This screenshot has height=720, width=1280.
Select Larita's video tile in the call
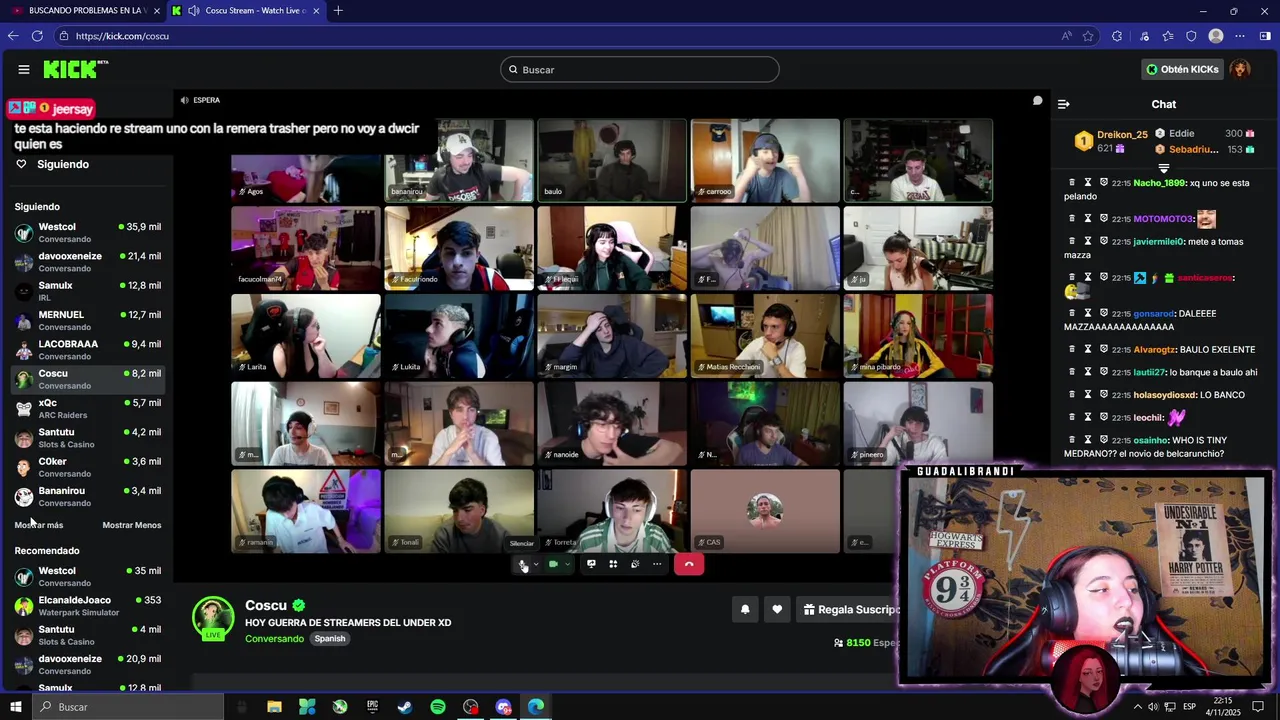coord(306,335)
